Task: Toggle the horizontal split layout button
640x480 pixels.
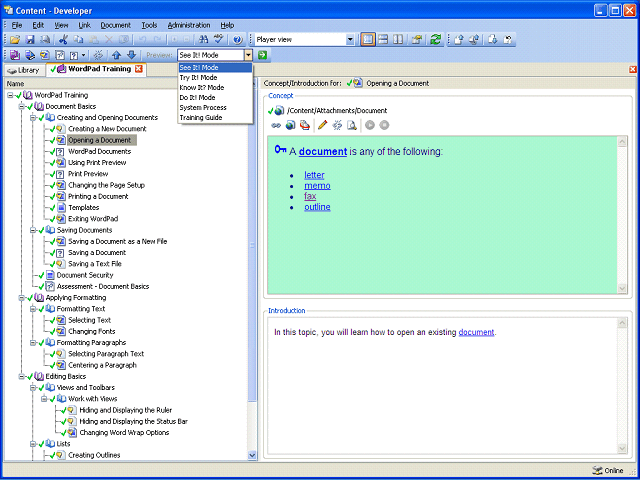Action: click(383, 40)
